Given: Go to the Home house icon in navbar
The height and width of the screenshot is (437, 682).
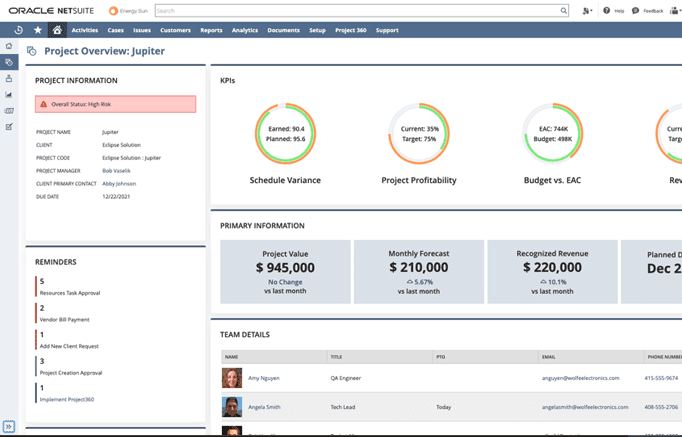Looking at the screenshot, I should [x=57, y=30].
